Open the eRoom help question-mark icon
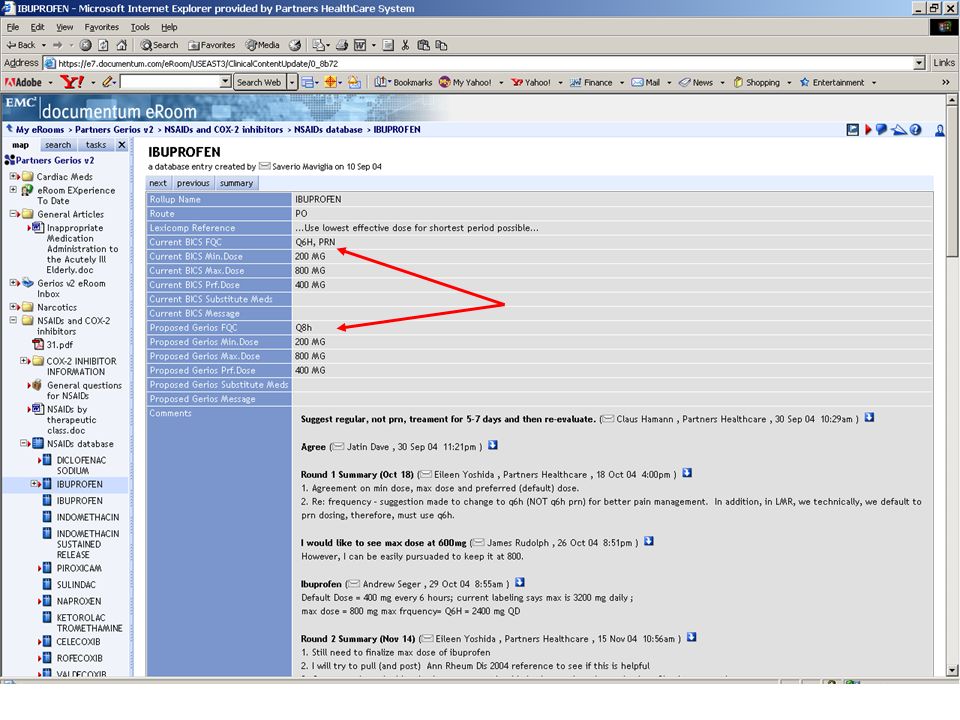 [x=915, y=130]
